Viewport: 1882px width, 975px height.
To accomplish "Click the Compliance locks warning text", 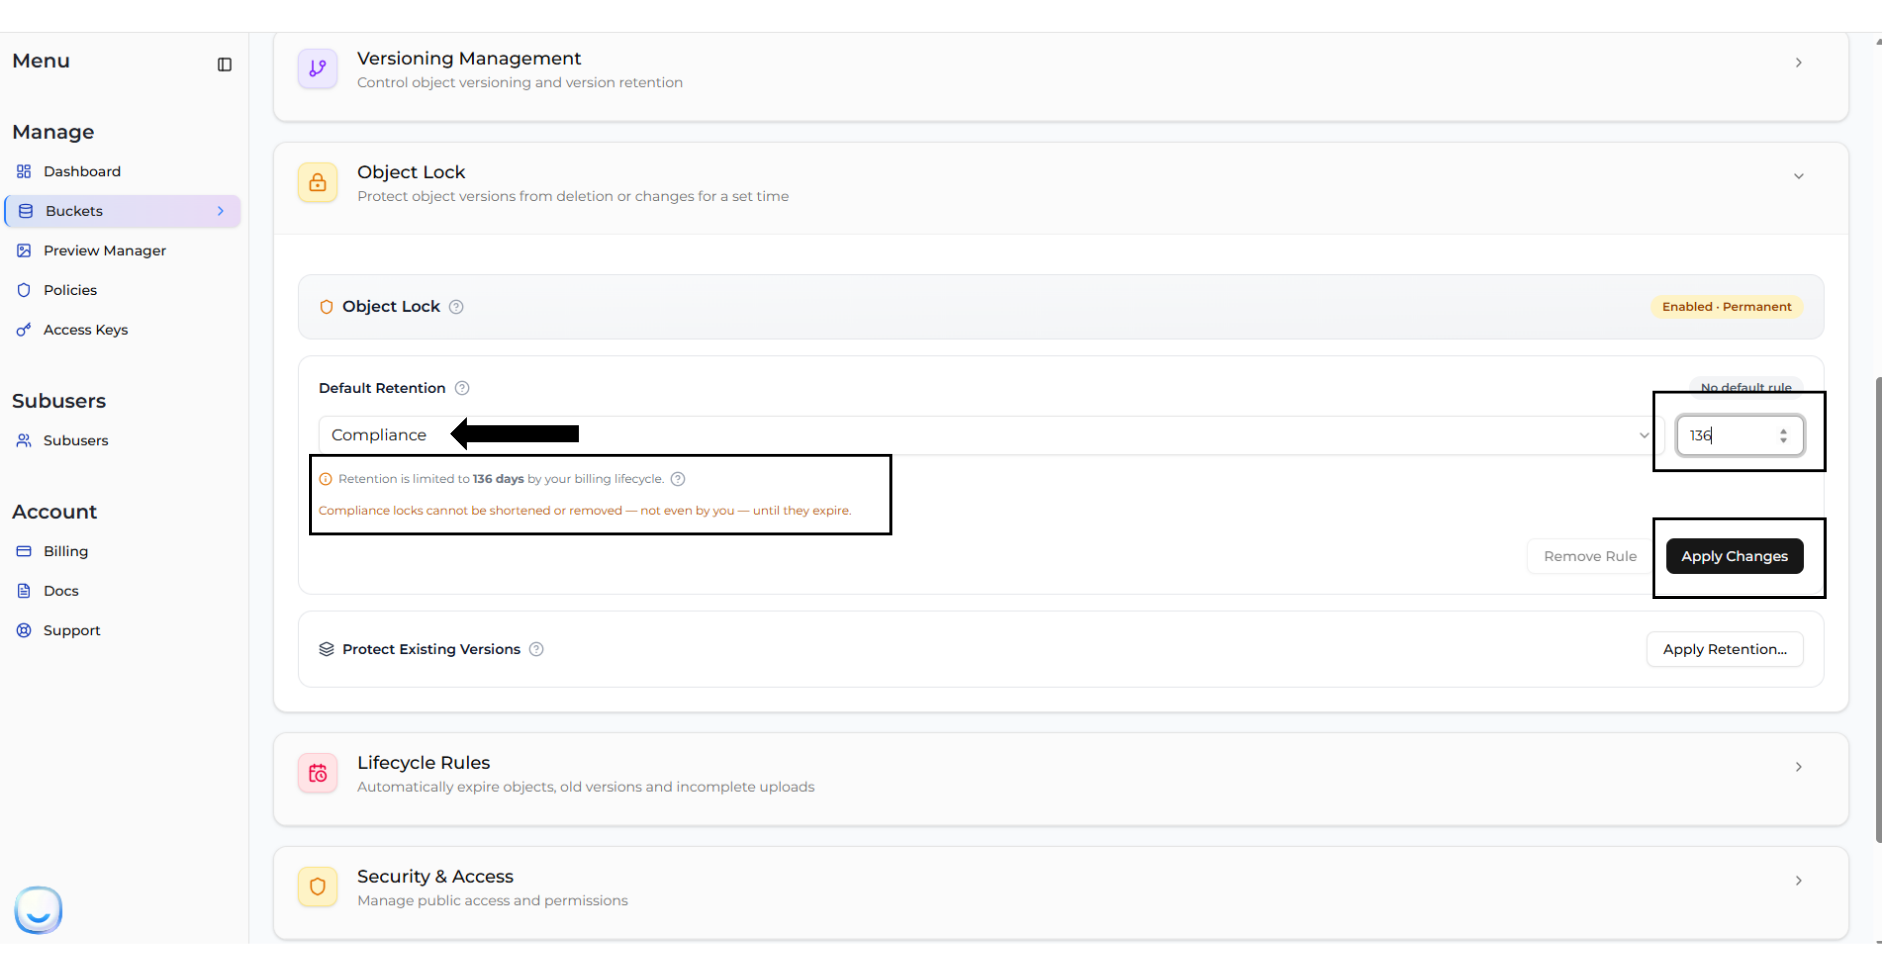I will click(585, 510).
